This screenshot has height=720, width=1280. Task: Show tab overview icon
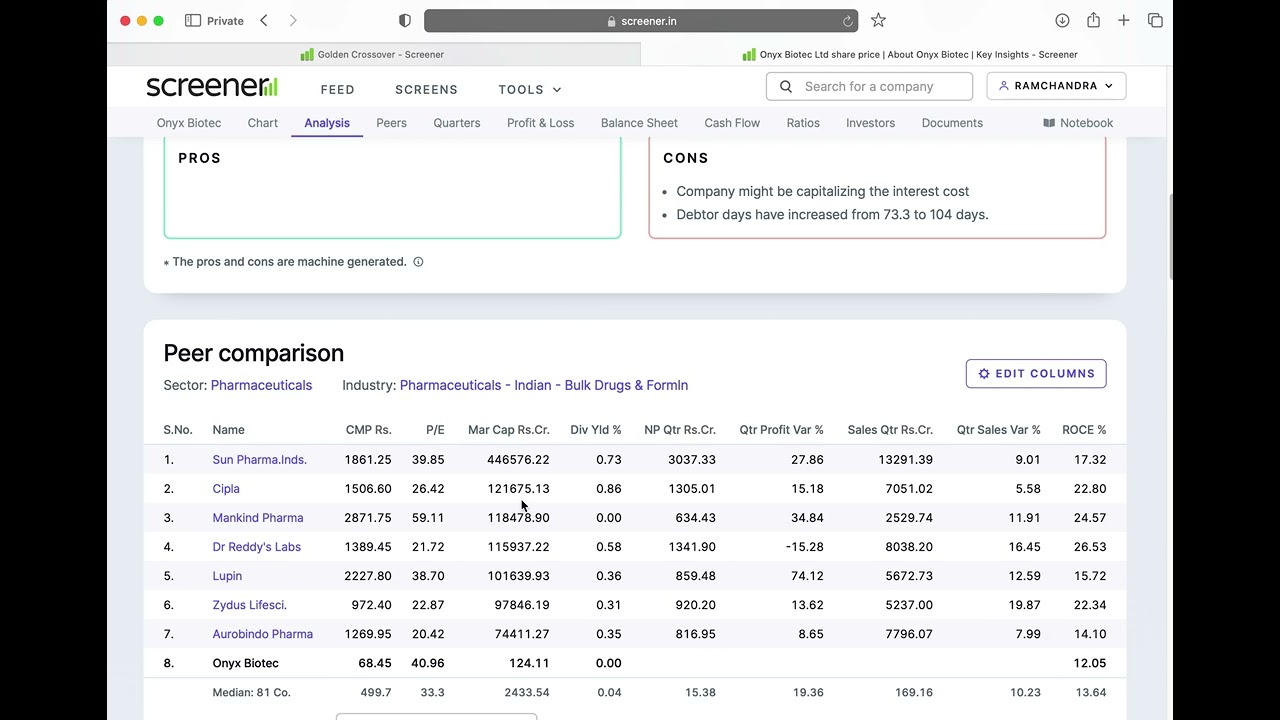1155,20
